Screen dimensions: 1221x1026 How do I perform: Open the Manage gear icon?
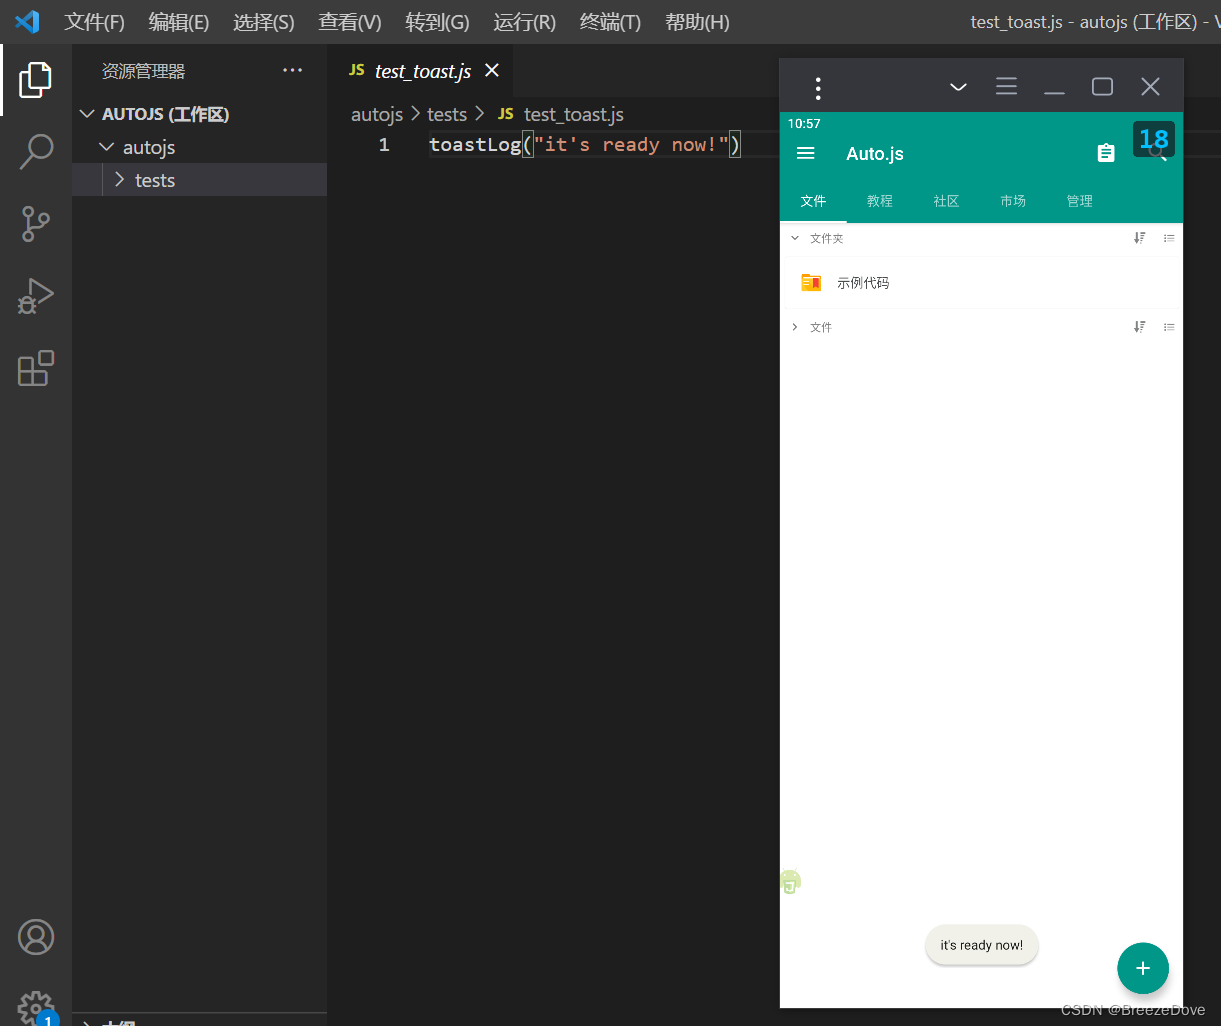[36, 1007]
